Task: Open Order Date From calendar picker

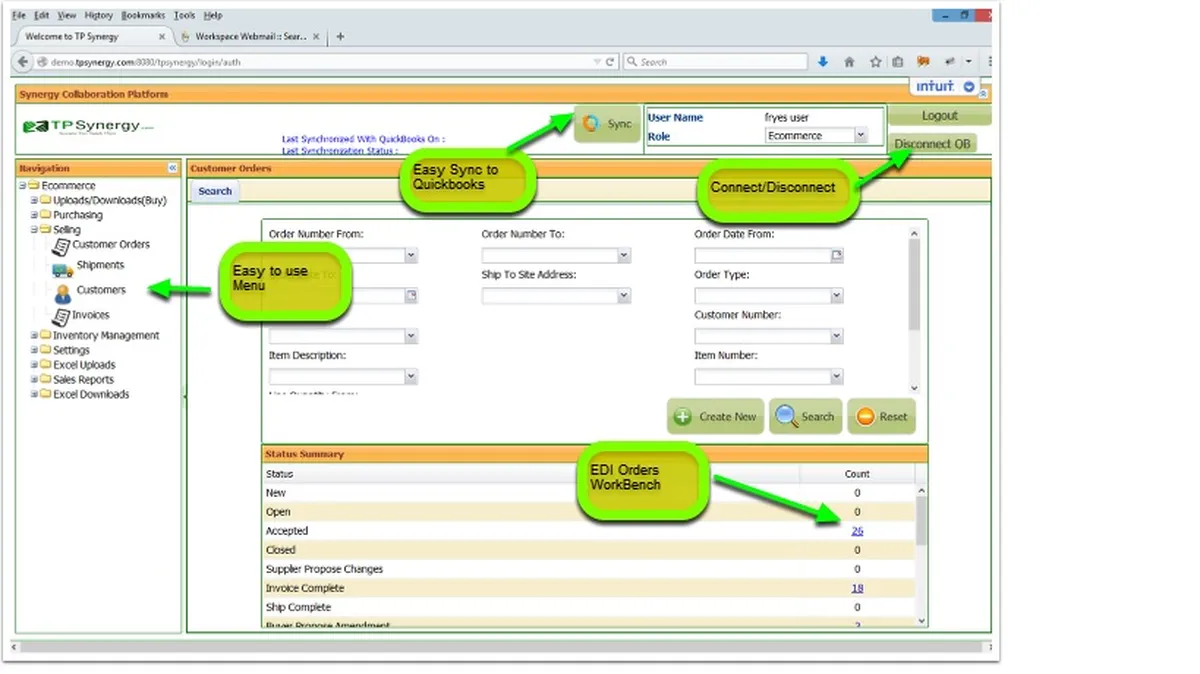Action: pyautogui.click(x=837, y=256)
